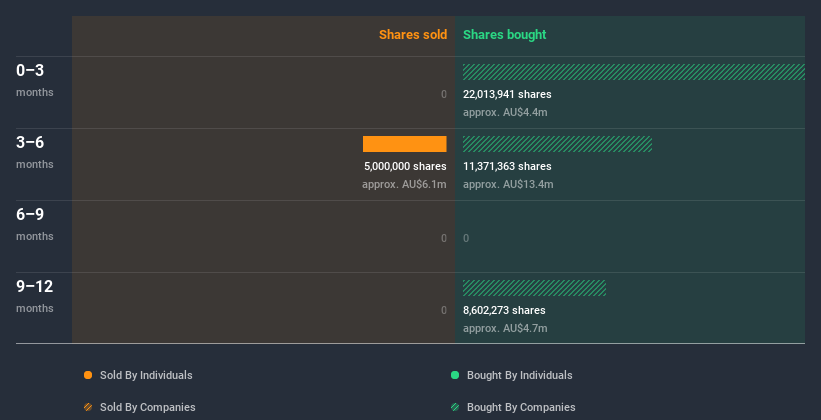Select the Sold By Companies legend label
Viewport: 821px width, 420px height.
click(x=148, y=407)
